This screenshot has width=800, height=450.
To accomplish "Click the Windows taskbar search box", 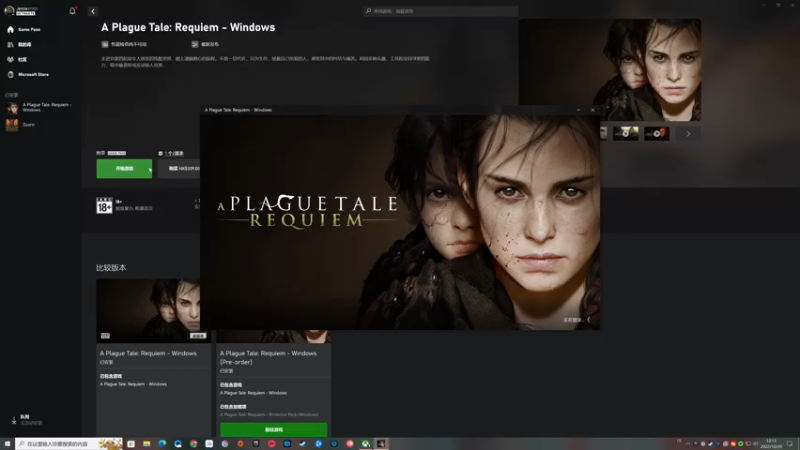I will [69, 444].
